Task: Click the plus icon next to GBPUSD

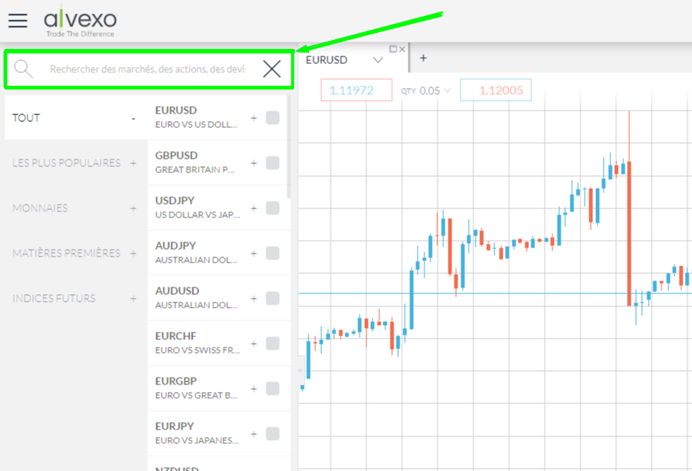Action: [254, 163]
